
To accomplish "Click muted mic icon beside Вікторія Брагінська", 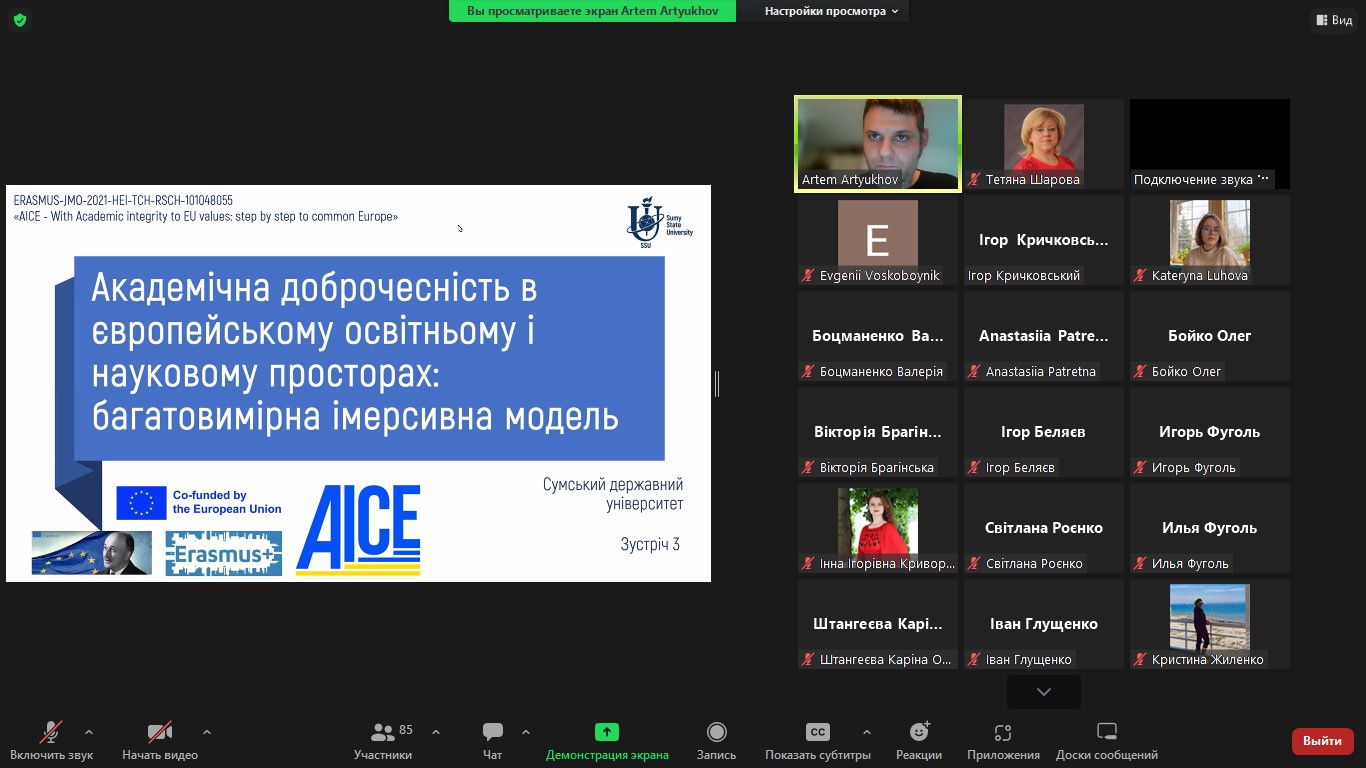I will (809, 468).
